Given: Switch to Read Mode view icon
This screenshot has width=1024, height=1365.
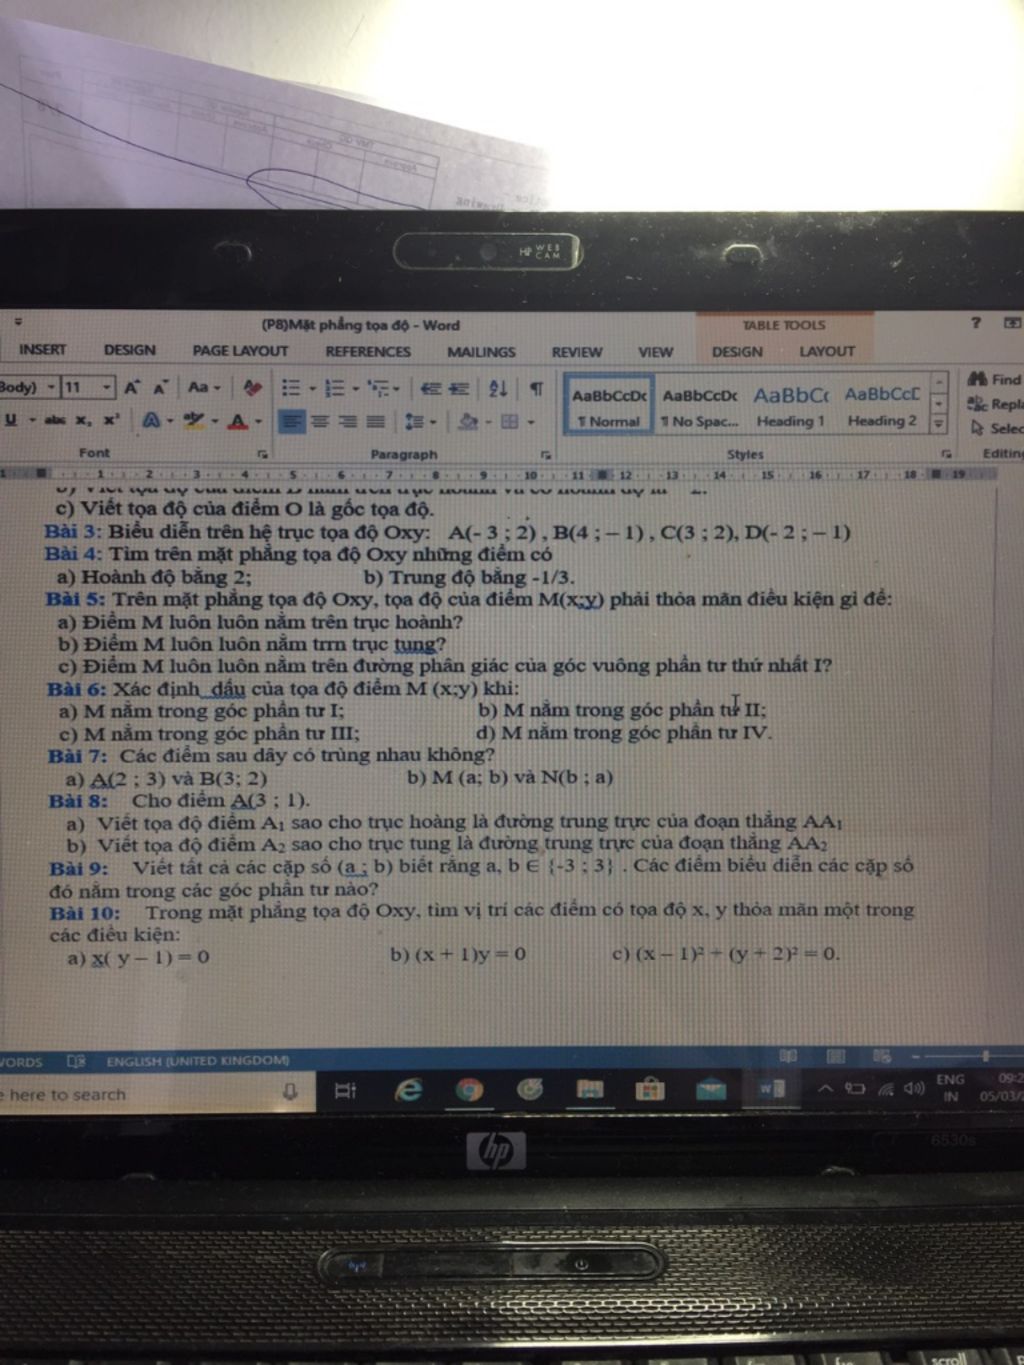Looking at the screenshot, I should pos(789,1056).
